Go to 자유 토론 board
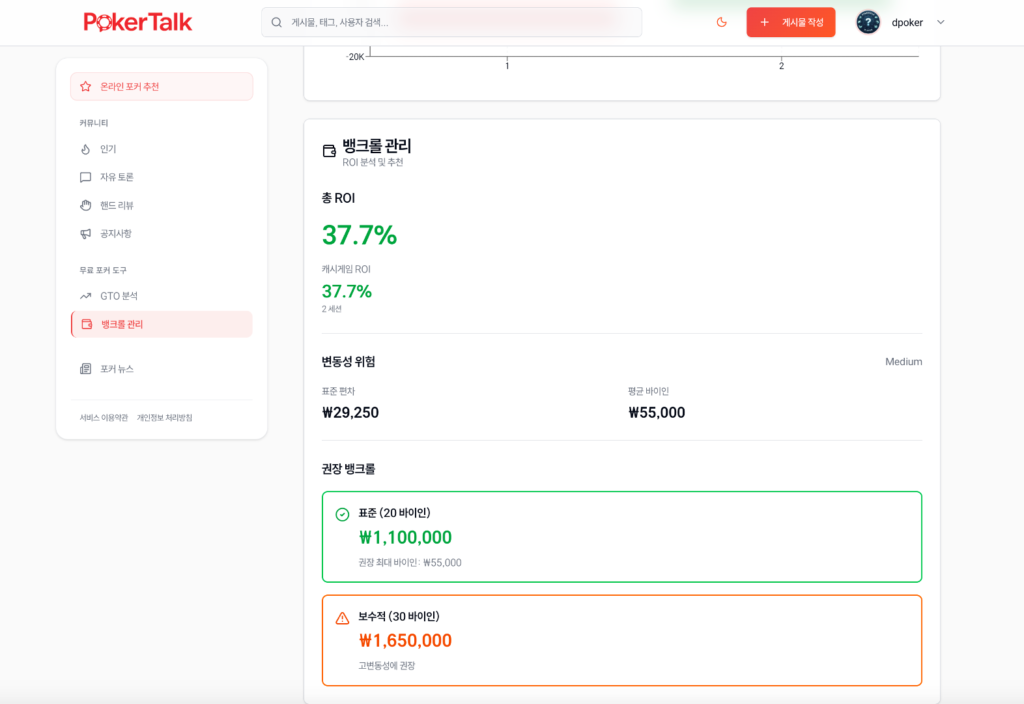This screenshot has width=1024, height=704. click(x=162, y=177)
